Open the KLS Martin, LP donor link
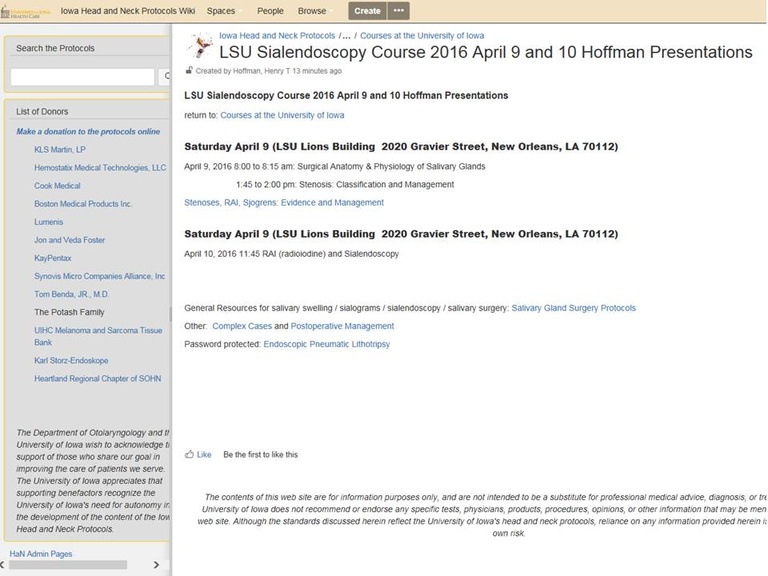This screenshot has width=768, height=576. point(60,149)
